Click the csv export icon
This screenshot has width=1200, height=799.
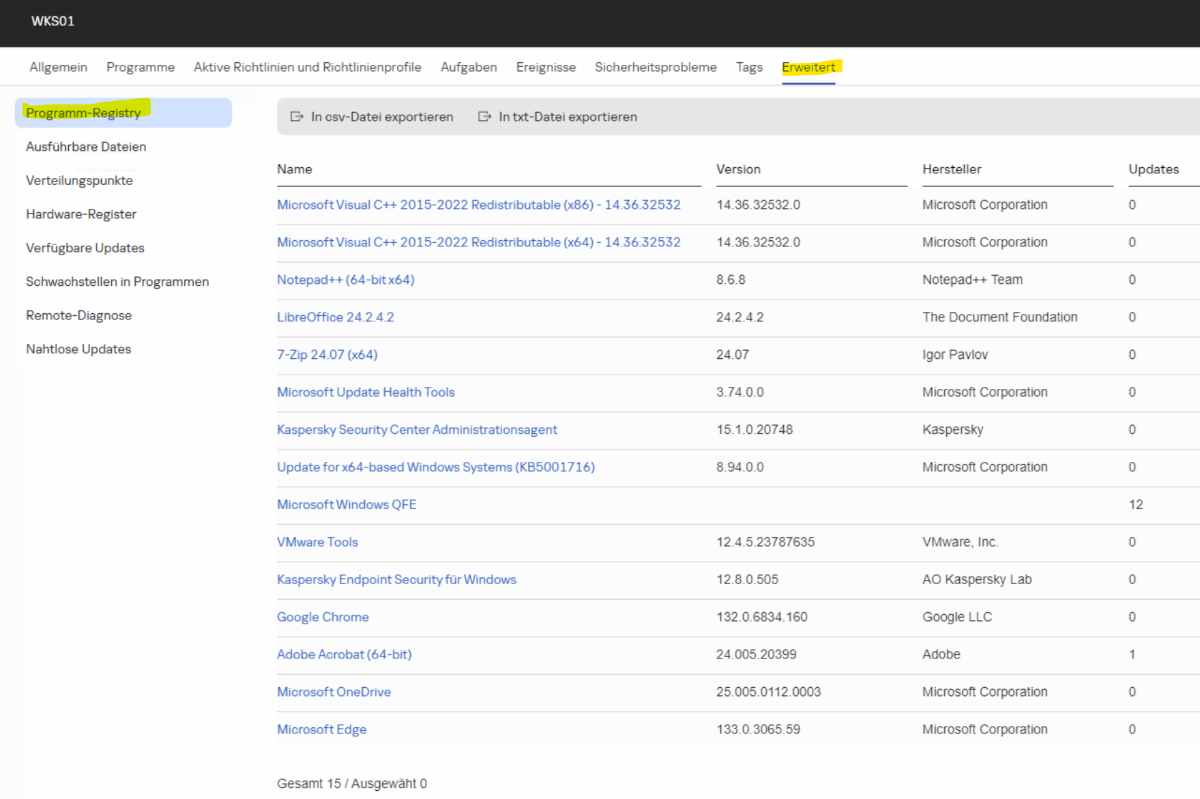tap(296, 117)
